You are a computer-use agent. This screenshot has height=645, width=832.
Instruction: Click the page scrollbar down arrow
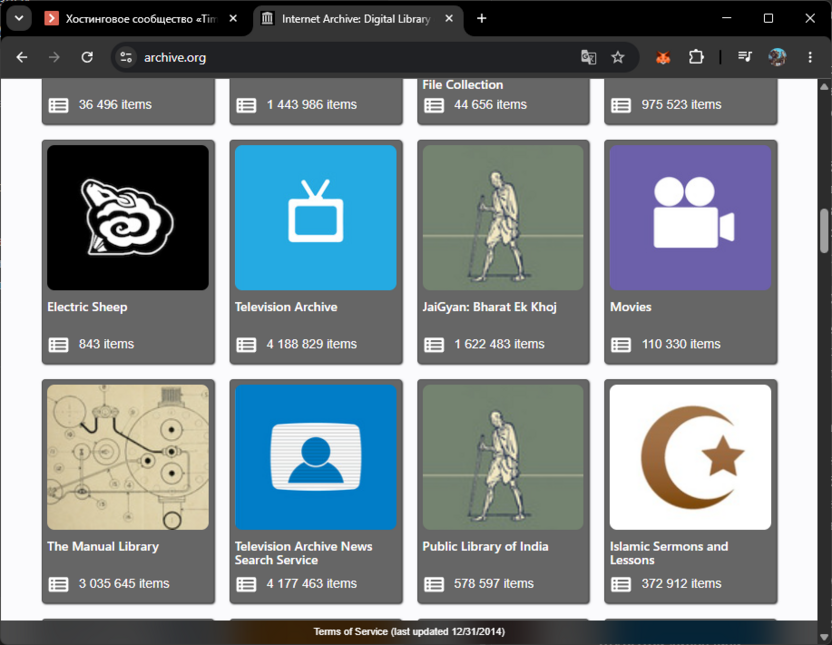[x=824, y=637]
